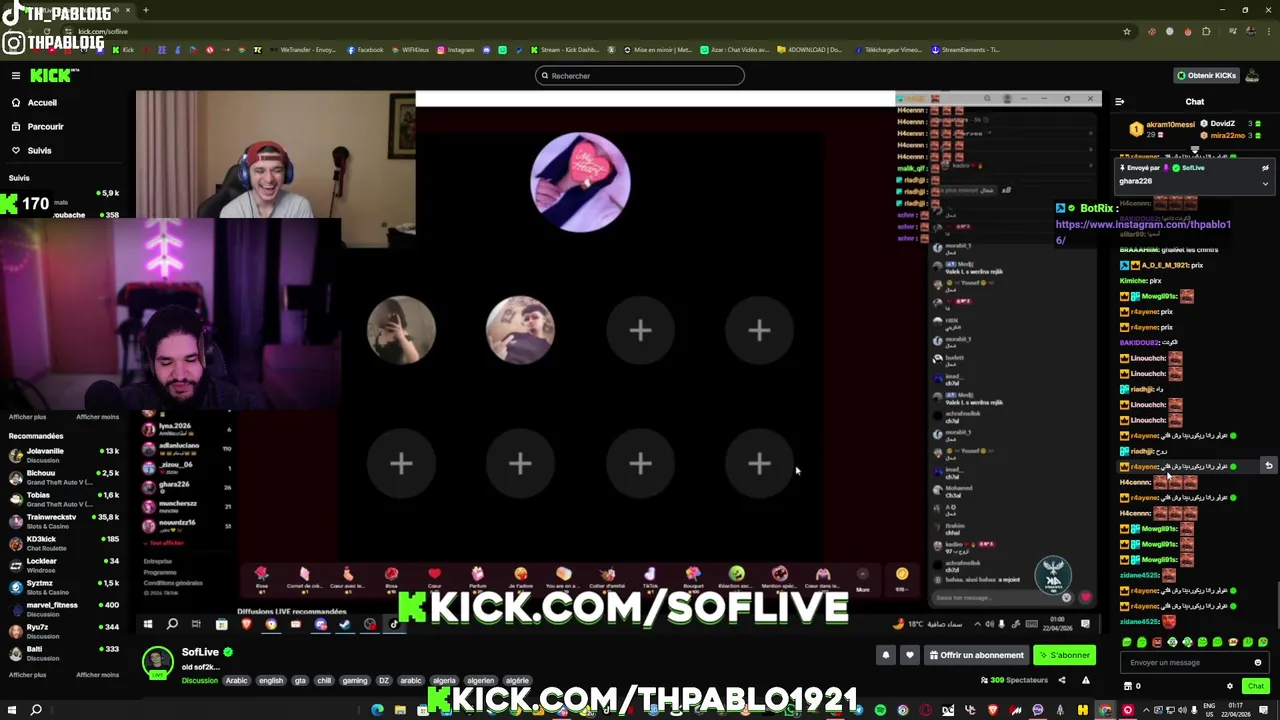Viewport: 1280px width, 720px height.
Task: Send message with Chat button
Action: 1256,686
